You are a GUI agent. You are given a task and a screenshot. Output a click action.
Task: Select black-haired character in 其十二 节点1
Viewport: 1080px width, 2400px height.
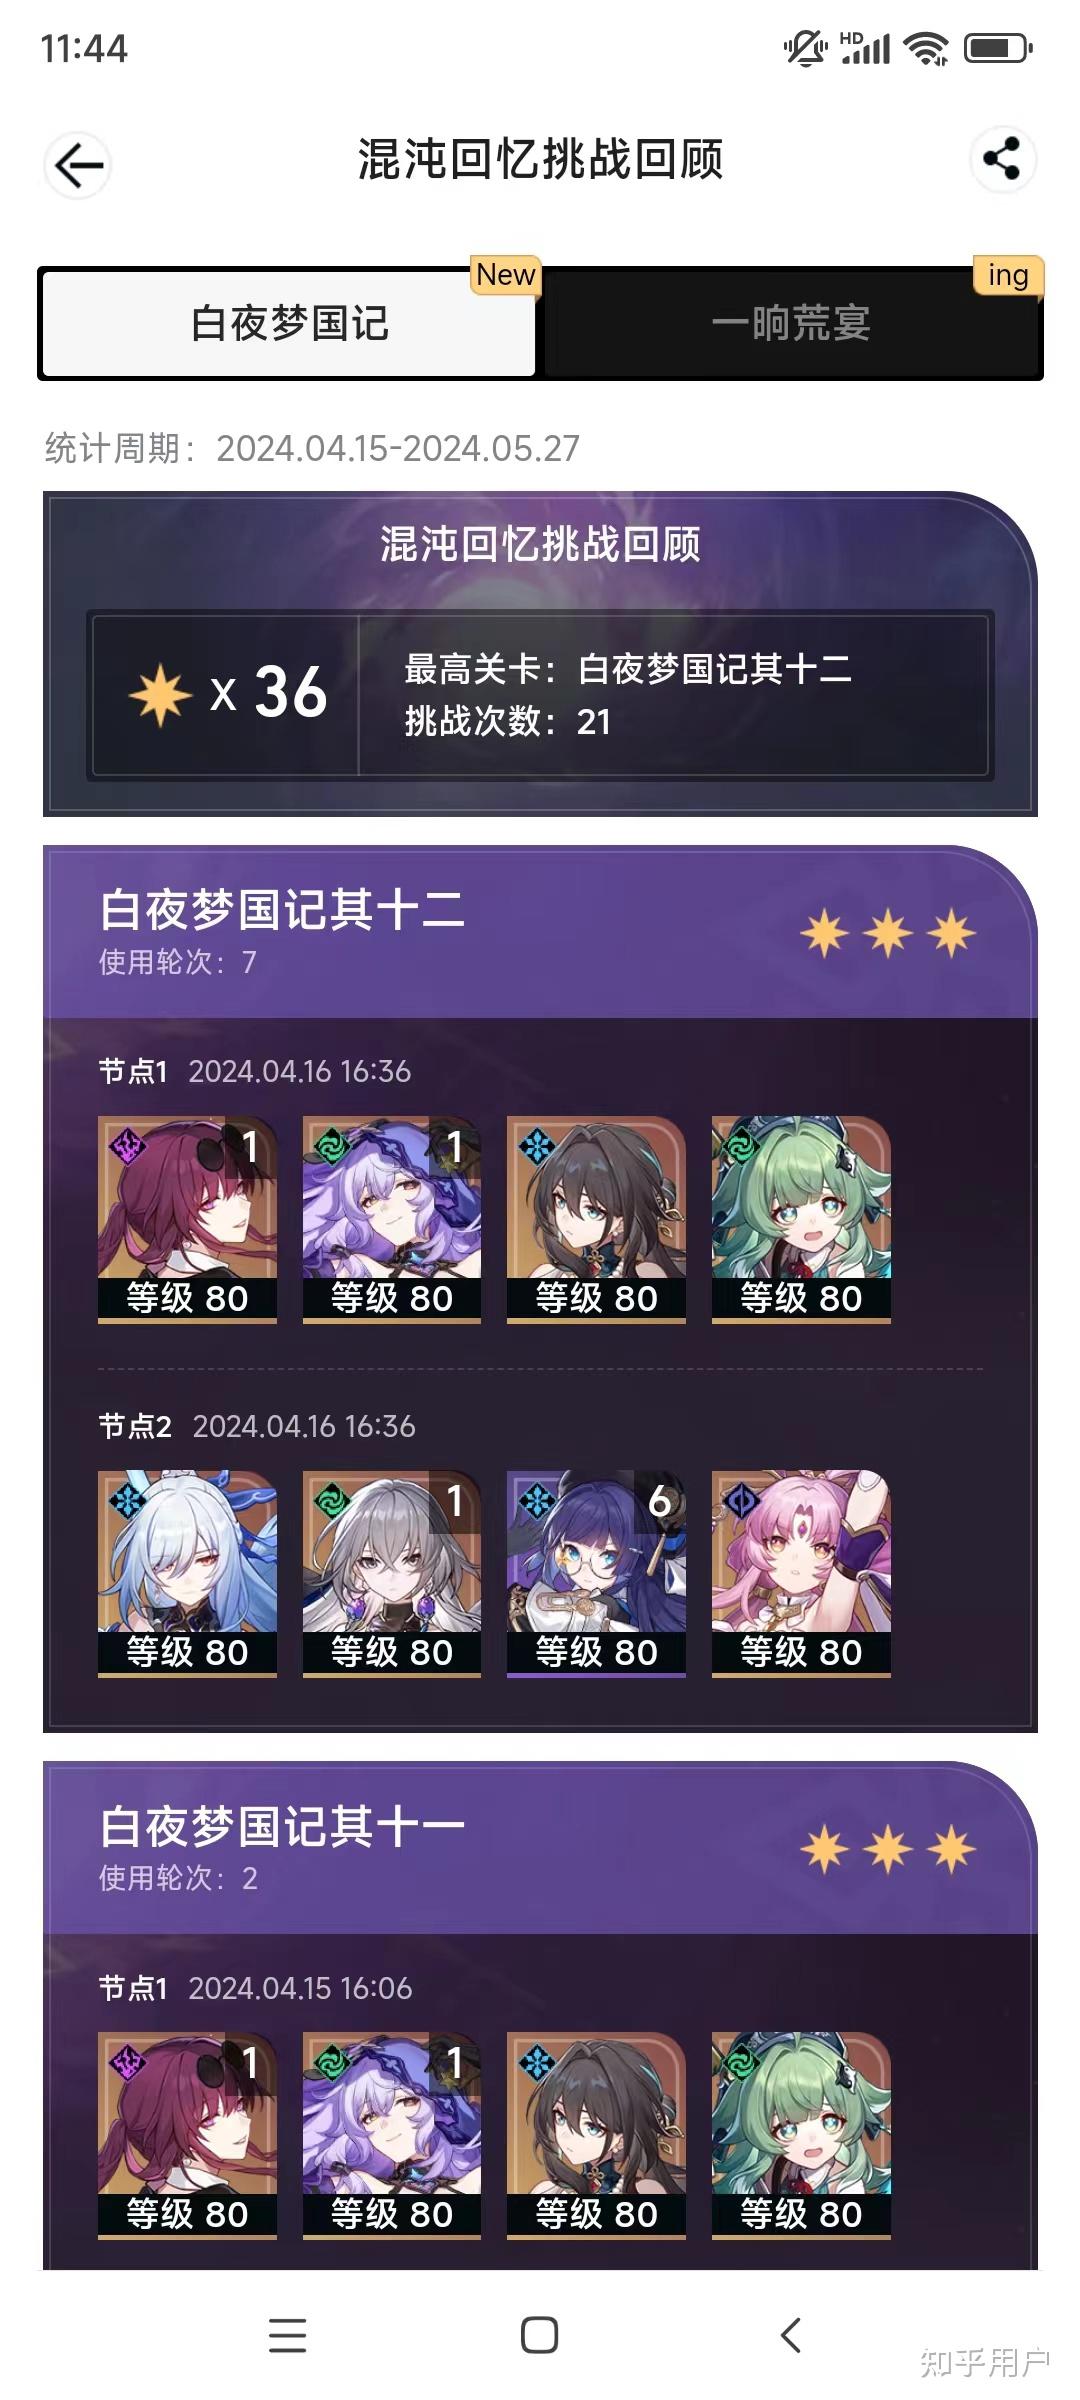click(x=596, y=1219)
